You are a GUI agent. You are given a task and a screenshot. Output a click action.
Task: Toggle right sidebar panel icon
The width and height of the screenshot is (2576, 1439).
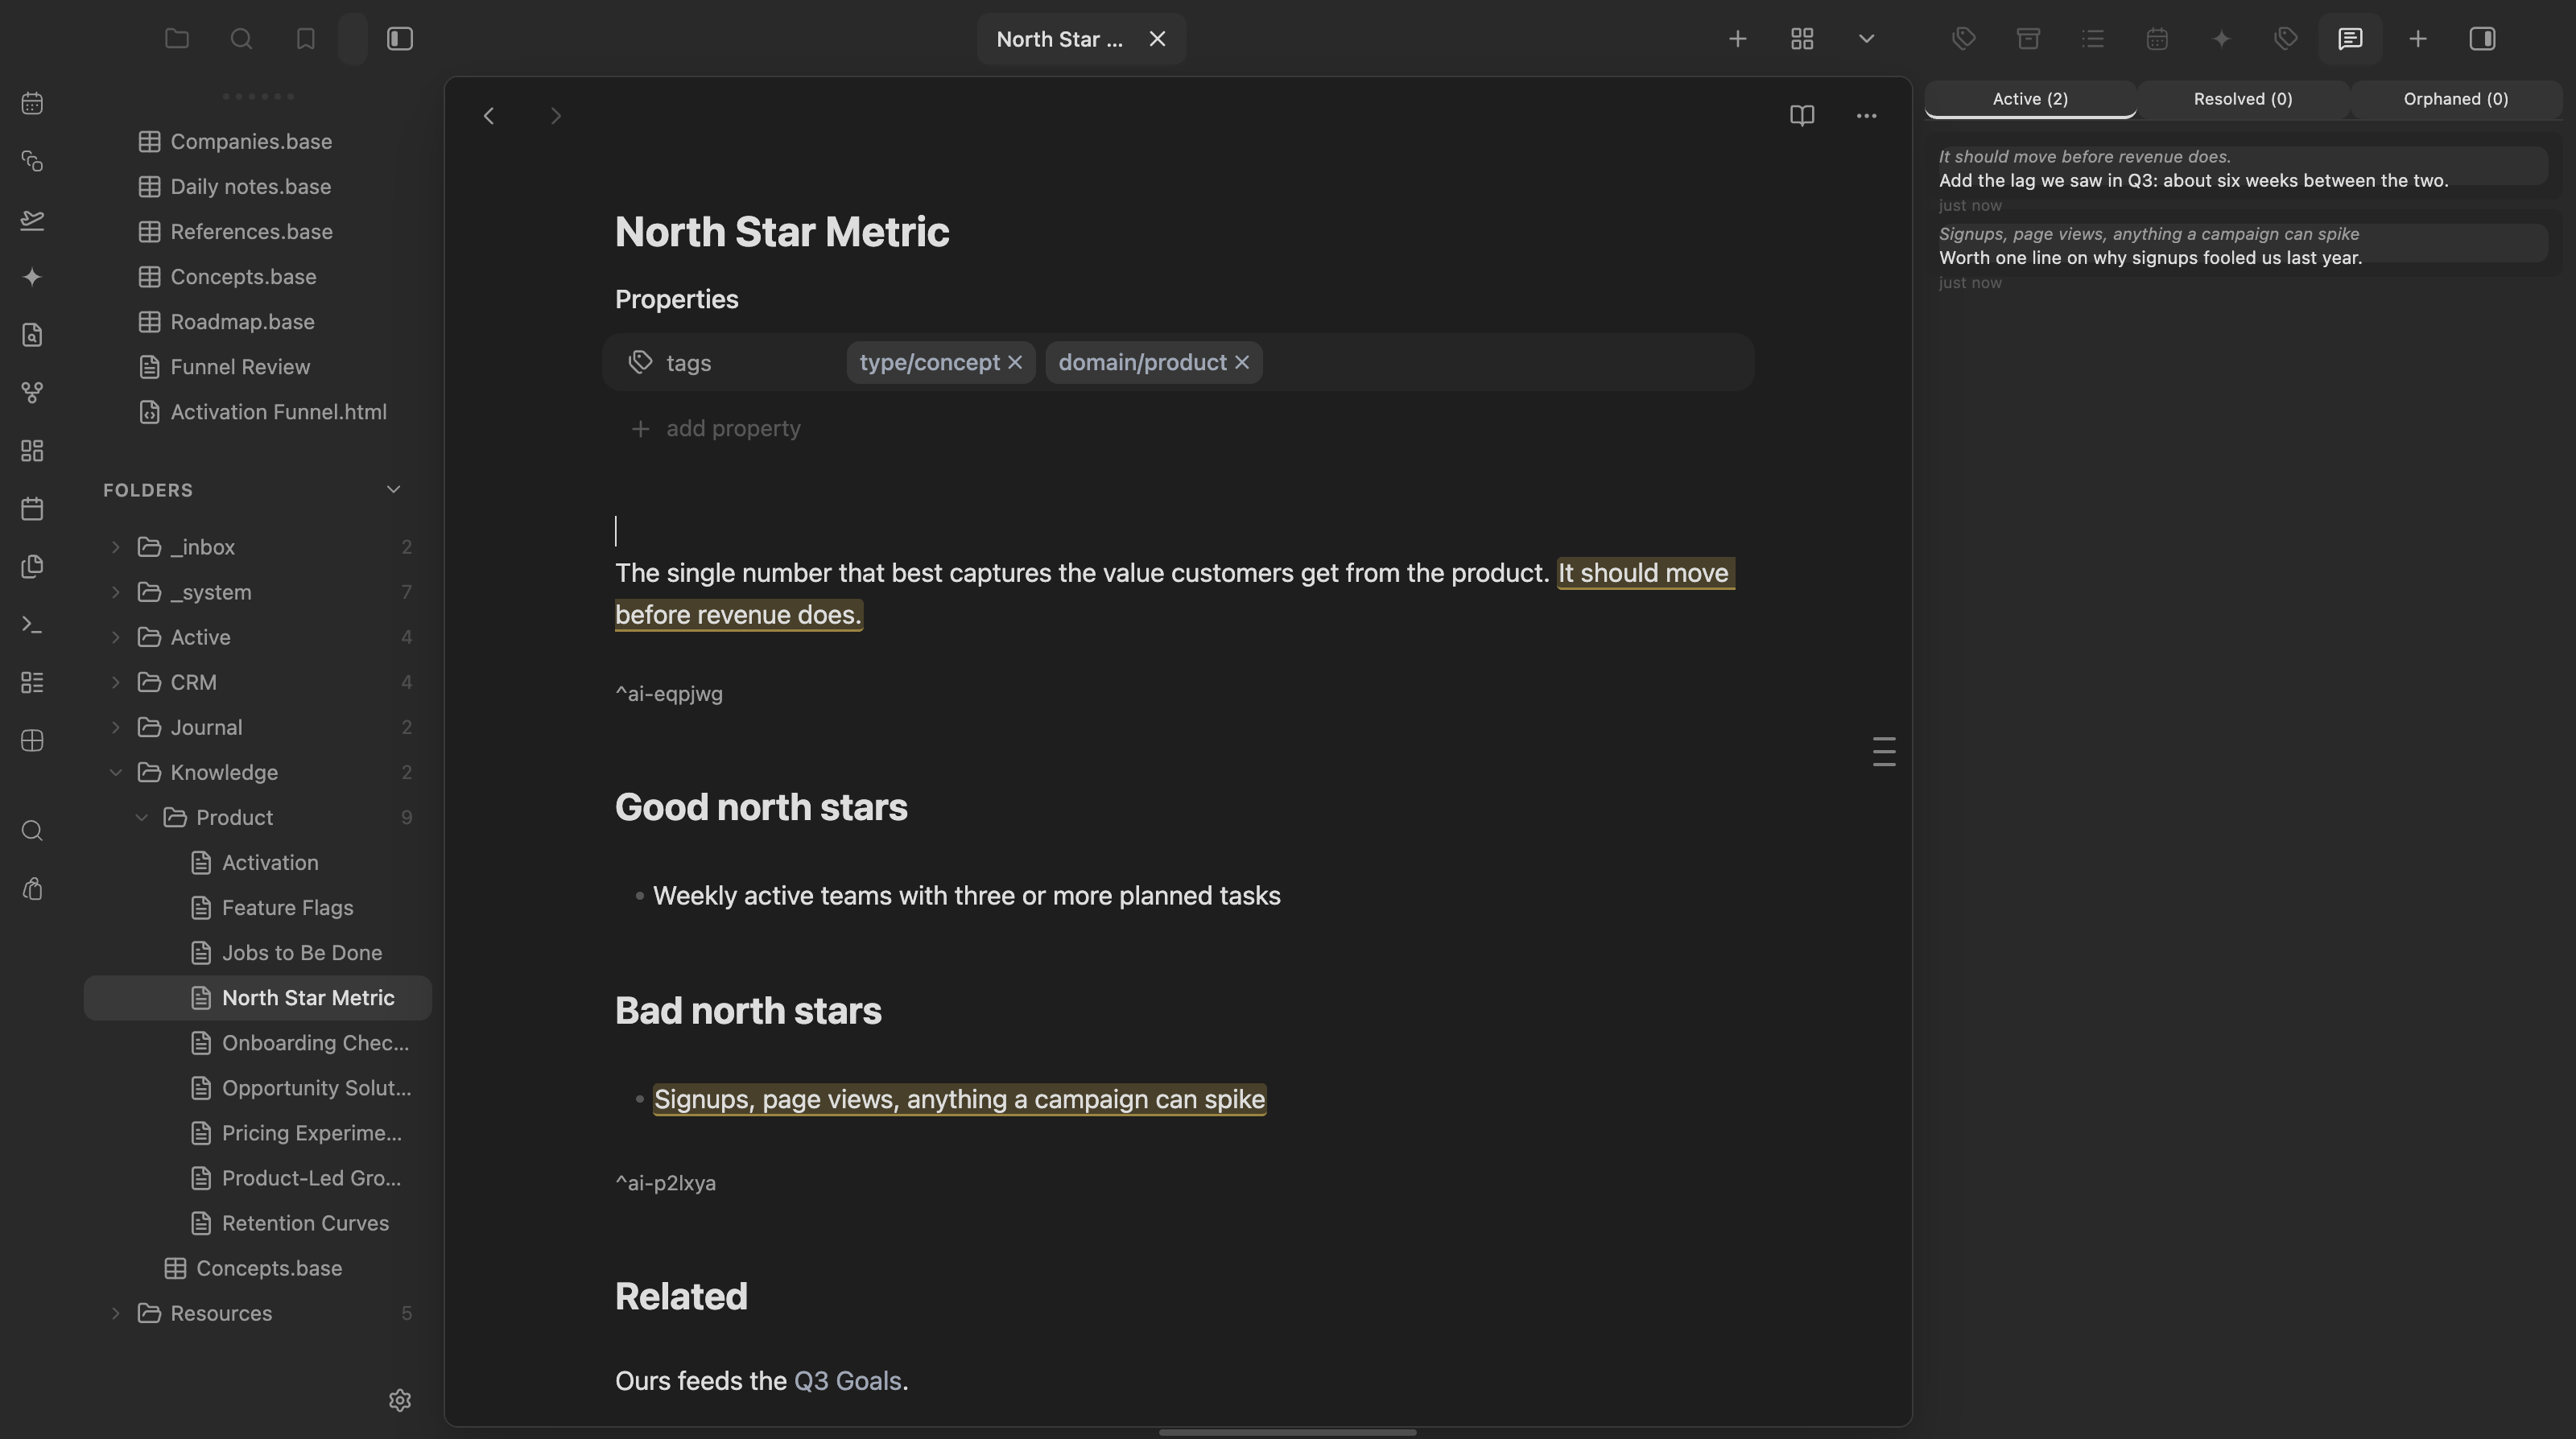2482,39
